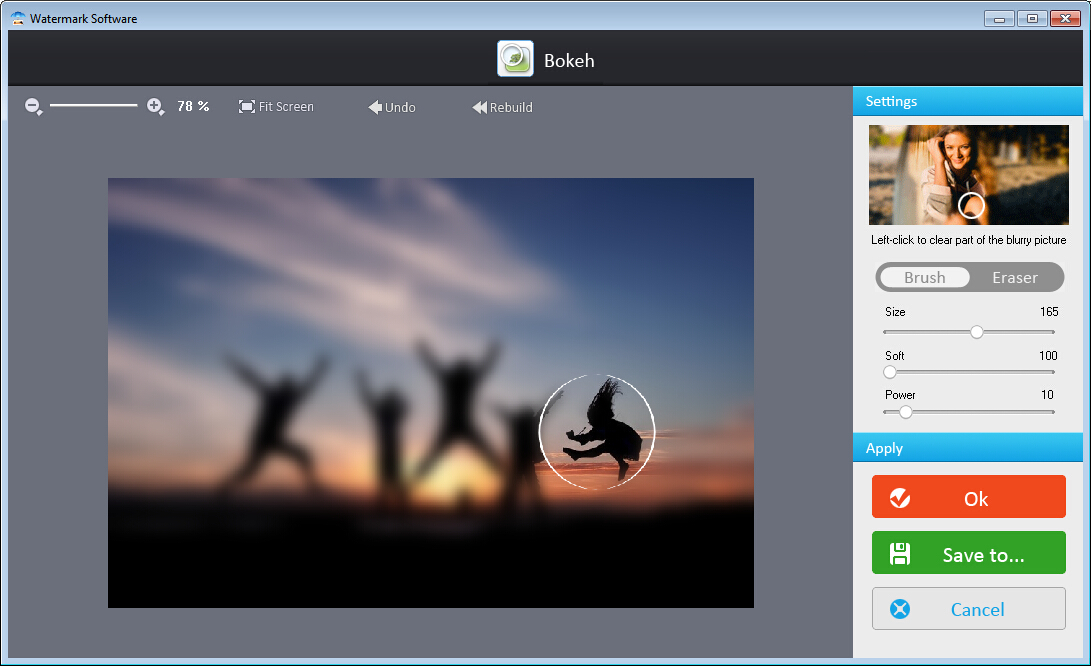Click the Fit Screen button

[x=276, y=106]
